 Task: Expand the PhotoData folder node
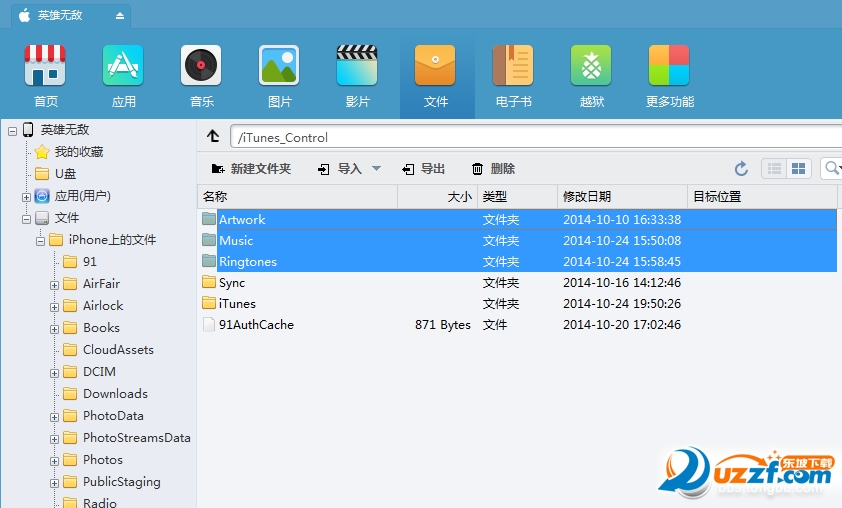pyautogui.click(x=54, y=417)
